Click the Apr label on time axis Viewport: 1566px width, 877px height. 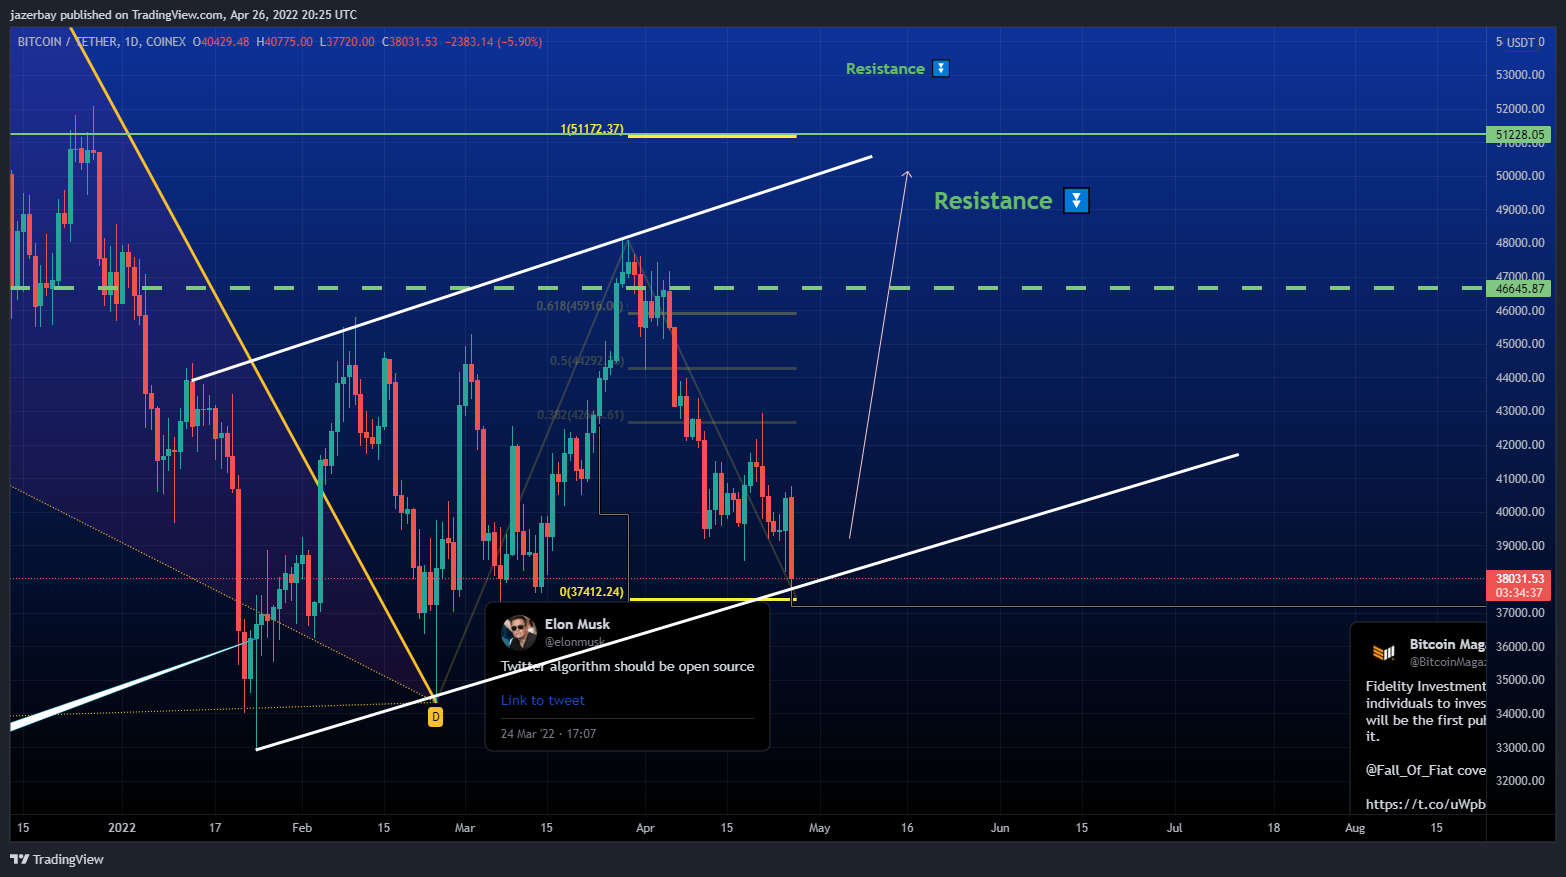[645, 828]
